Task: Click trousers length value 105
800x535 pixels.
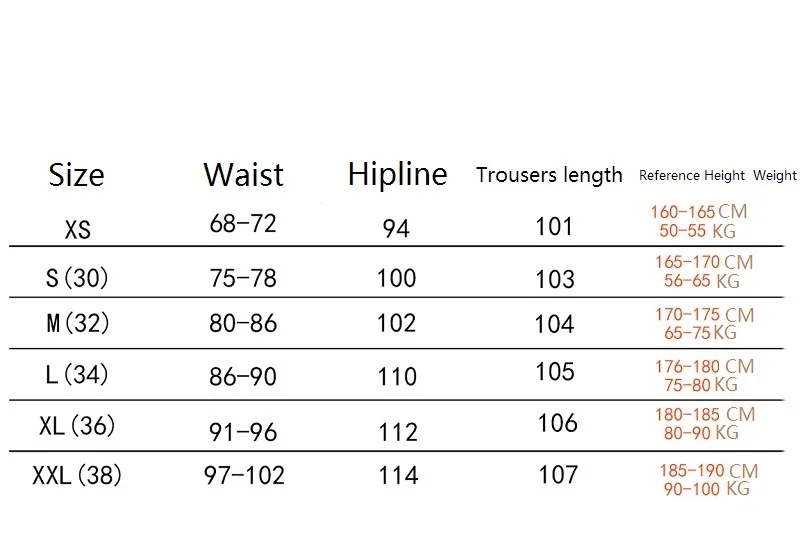Action: 554,372
